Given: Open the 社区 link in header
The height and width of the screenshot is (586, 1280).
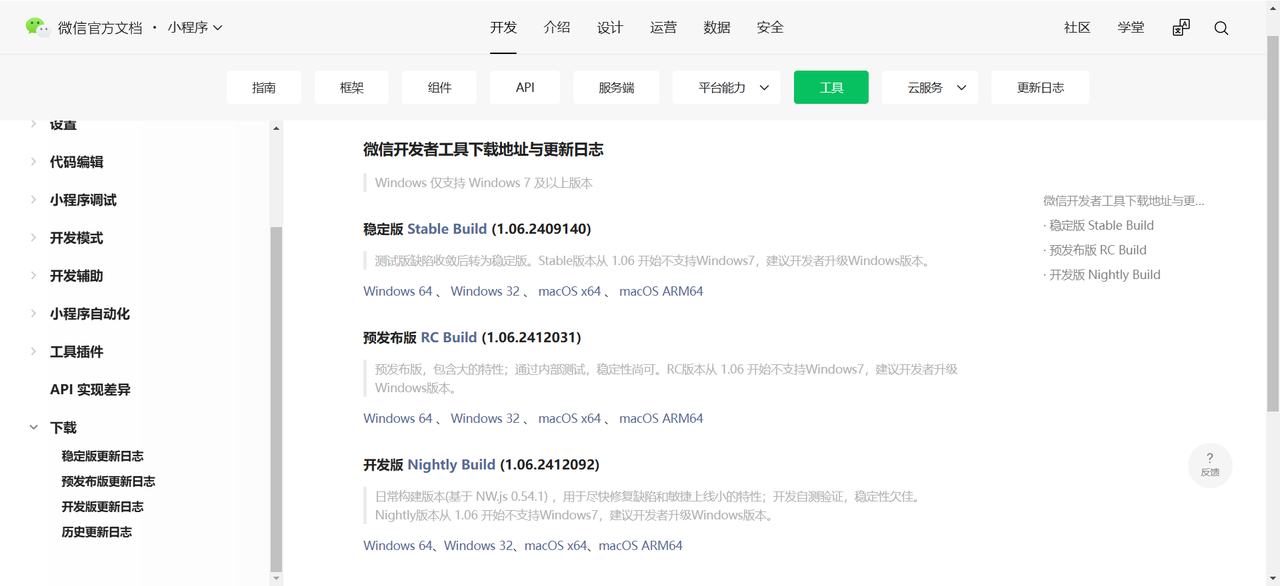Looking at the screenshot, I should click(1077, 28).
